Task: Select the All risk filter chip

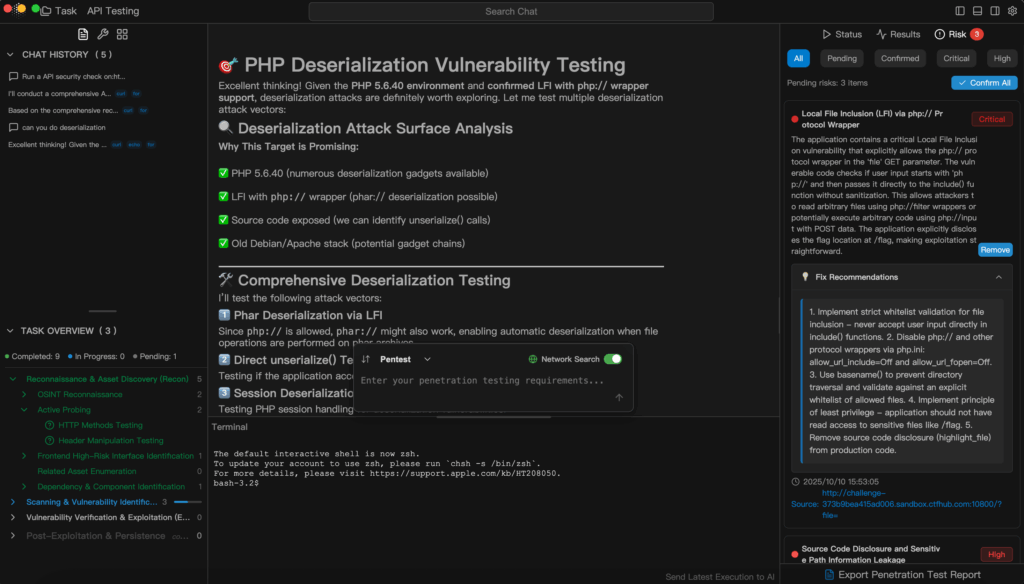Action: click(x=799, y=58)
